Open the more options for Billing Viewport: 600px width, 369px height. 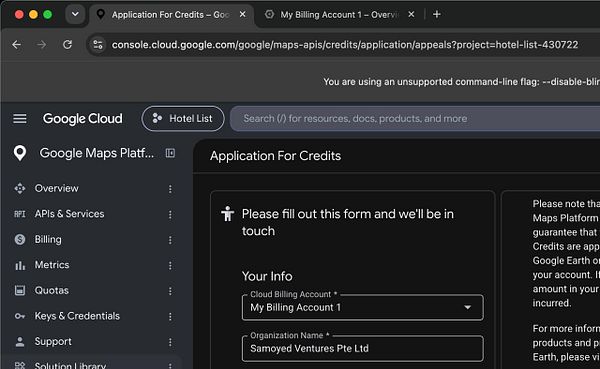coord(170,240)
